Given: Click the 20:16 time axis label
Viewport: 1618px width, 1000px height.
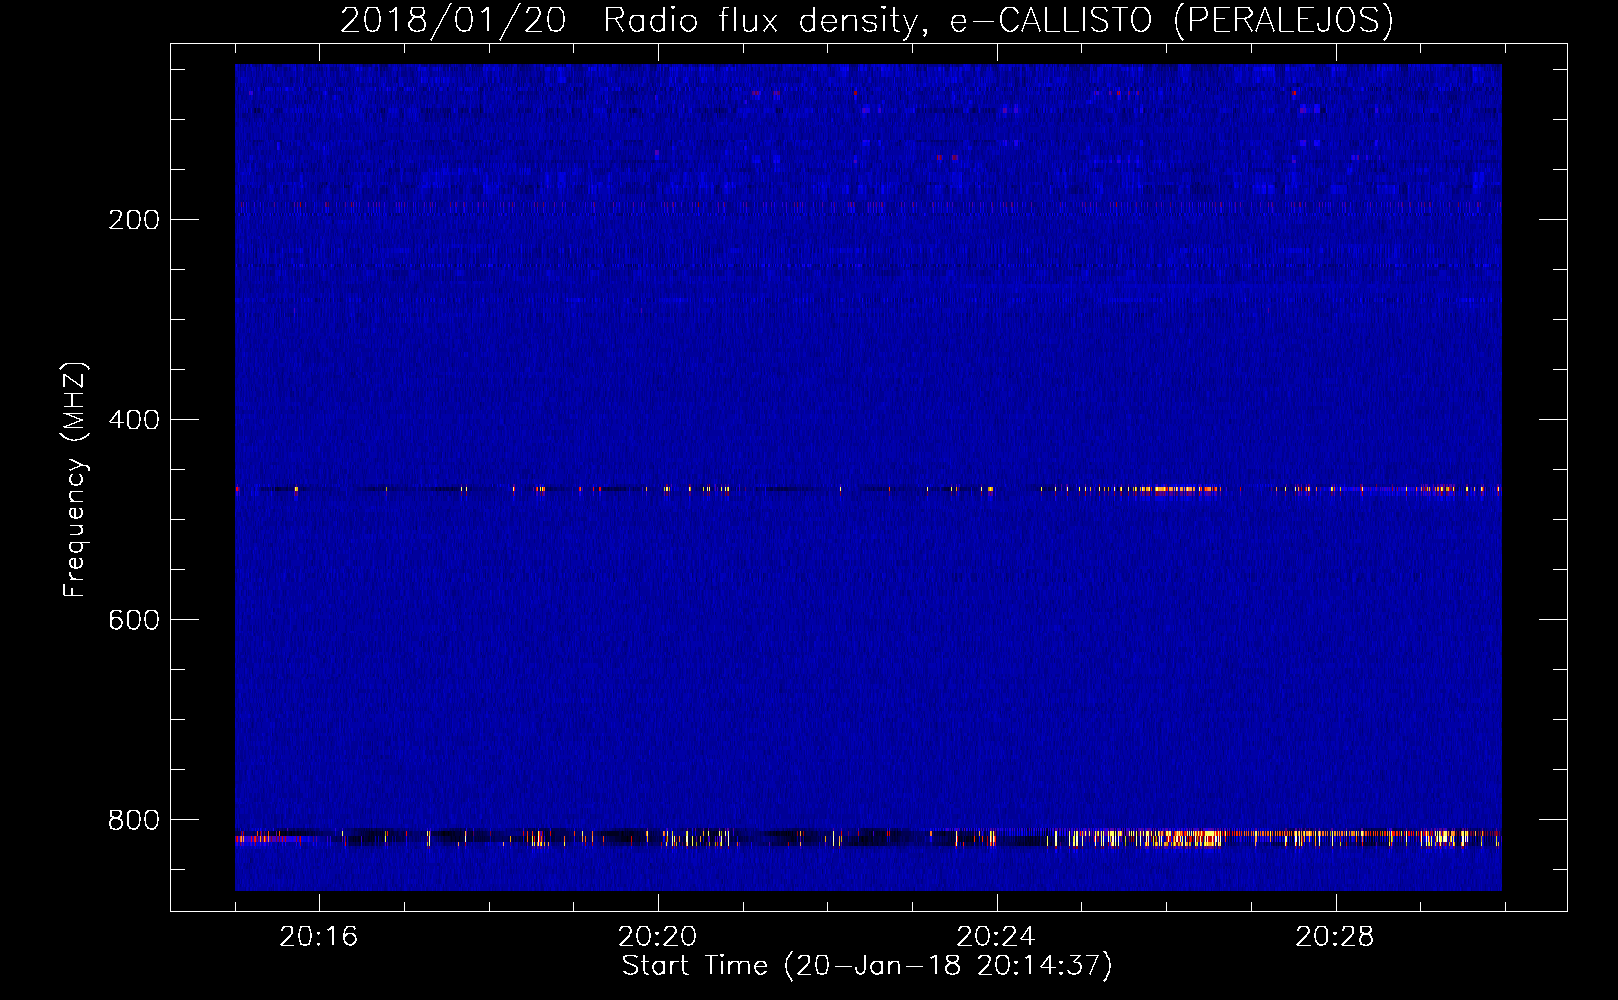Looking at the screenshot, I should point(318,937).
